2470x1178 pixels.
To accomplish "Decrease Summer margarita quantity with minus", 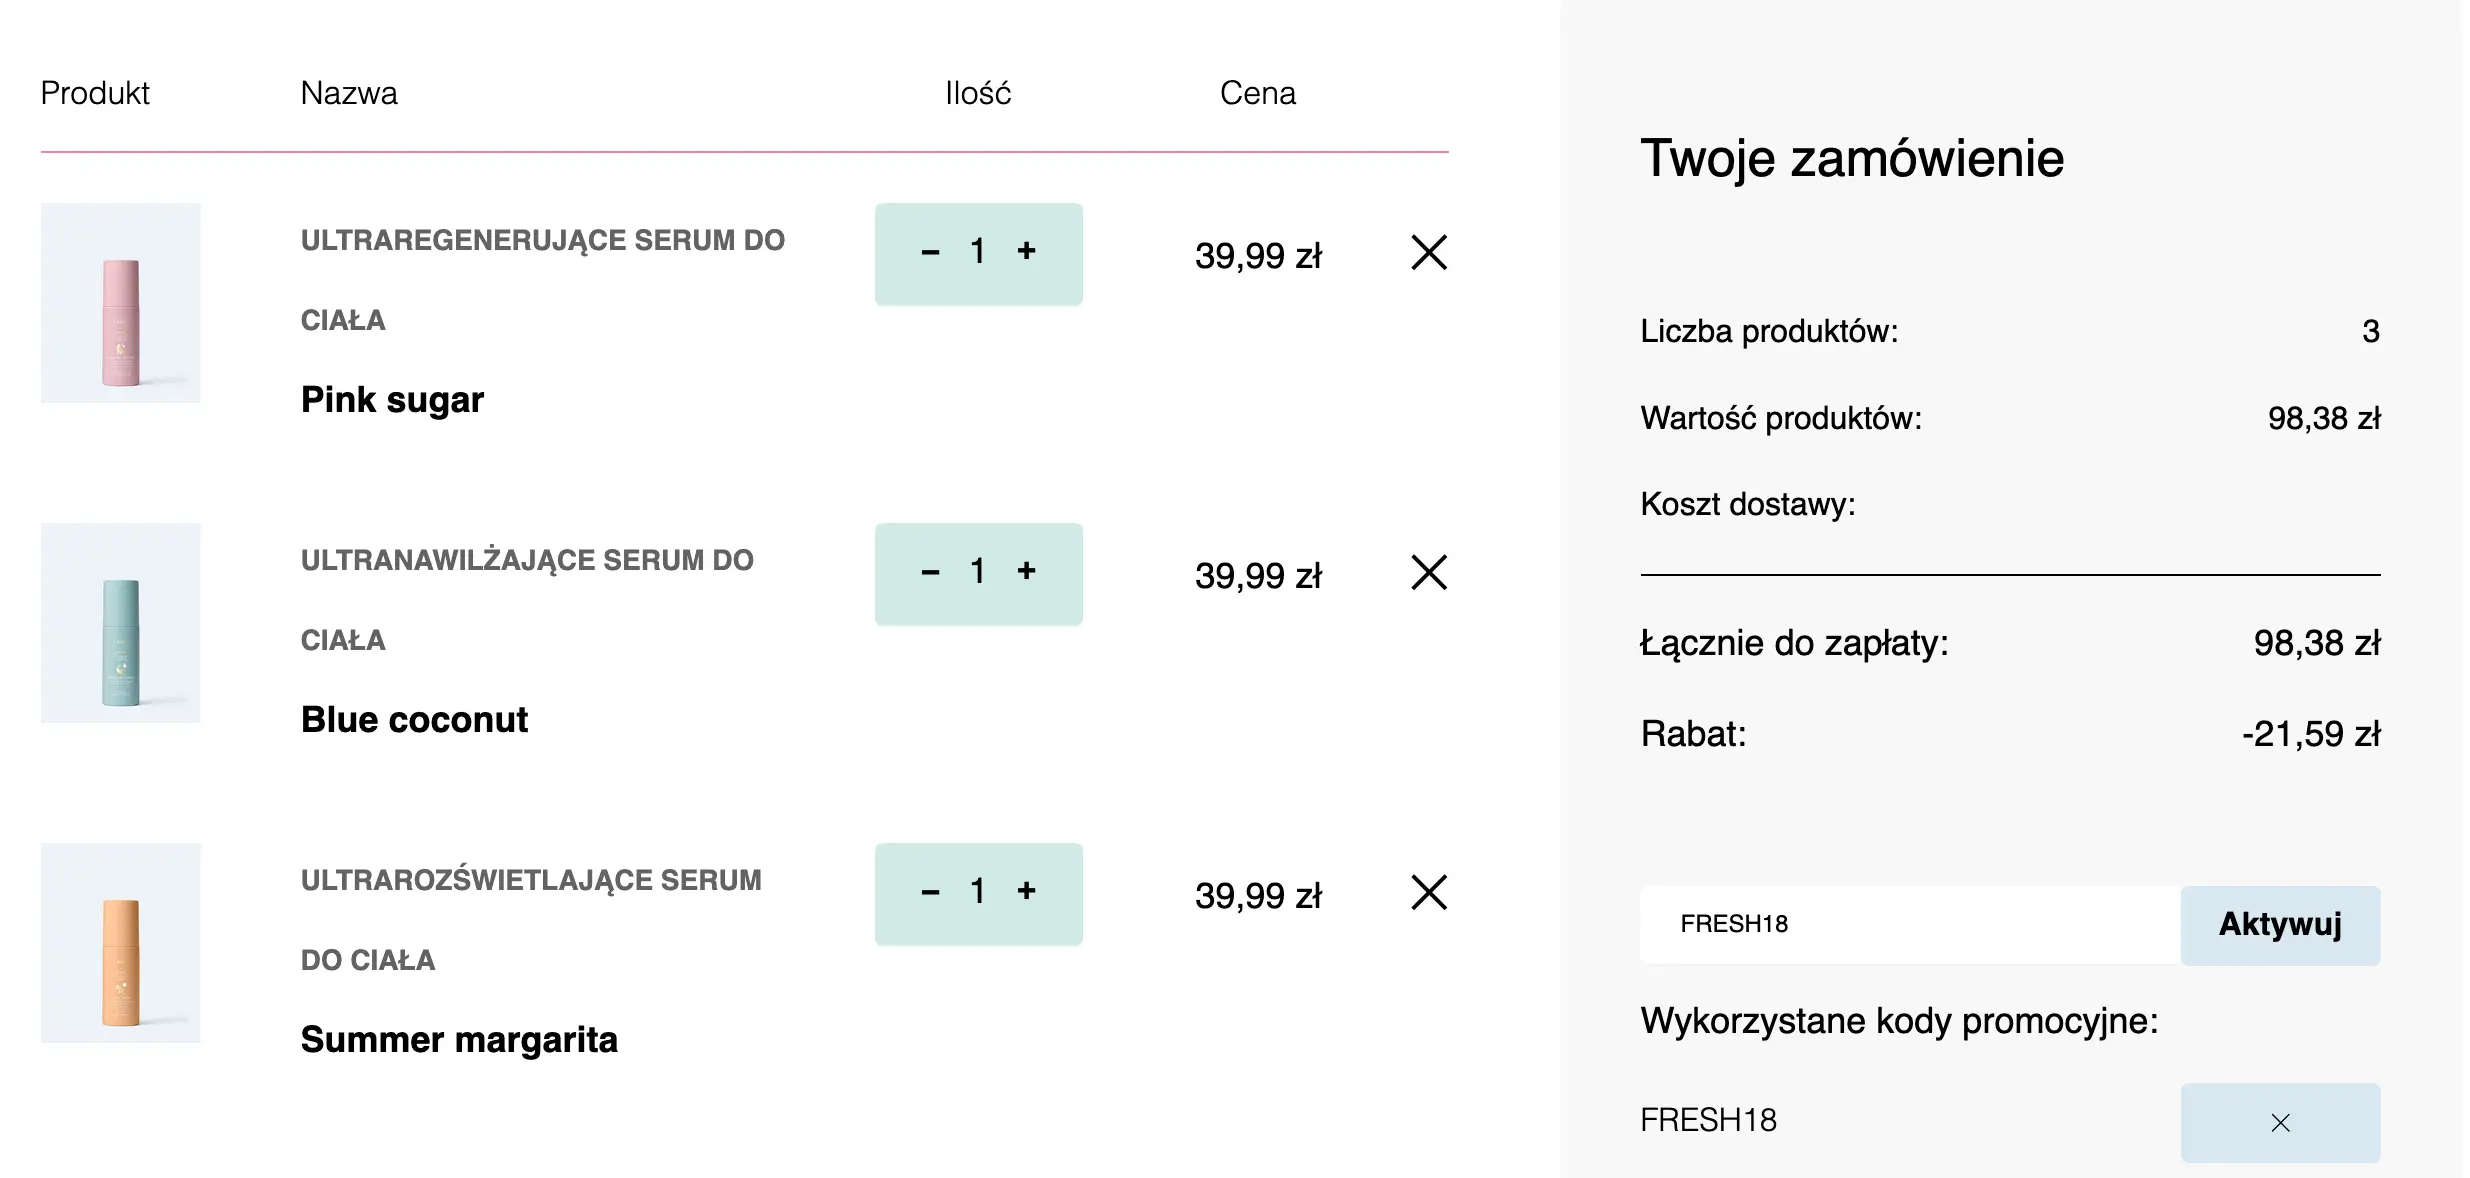I will pyautogui.click(x=930, y=893).
